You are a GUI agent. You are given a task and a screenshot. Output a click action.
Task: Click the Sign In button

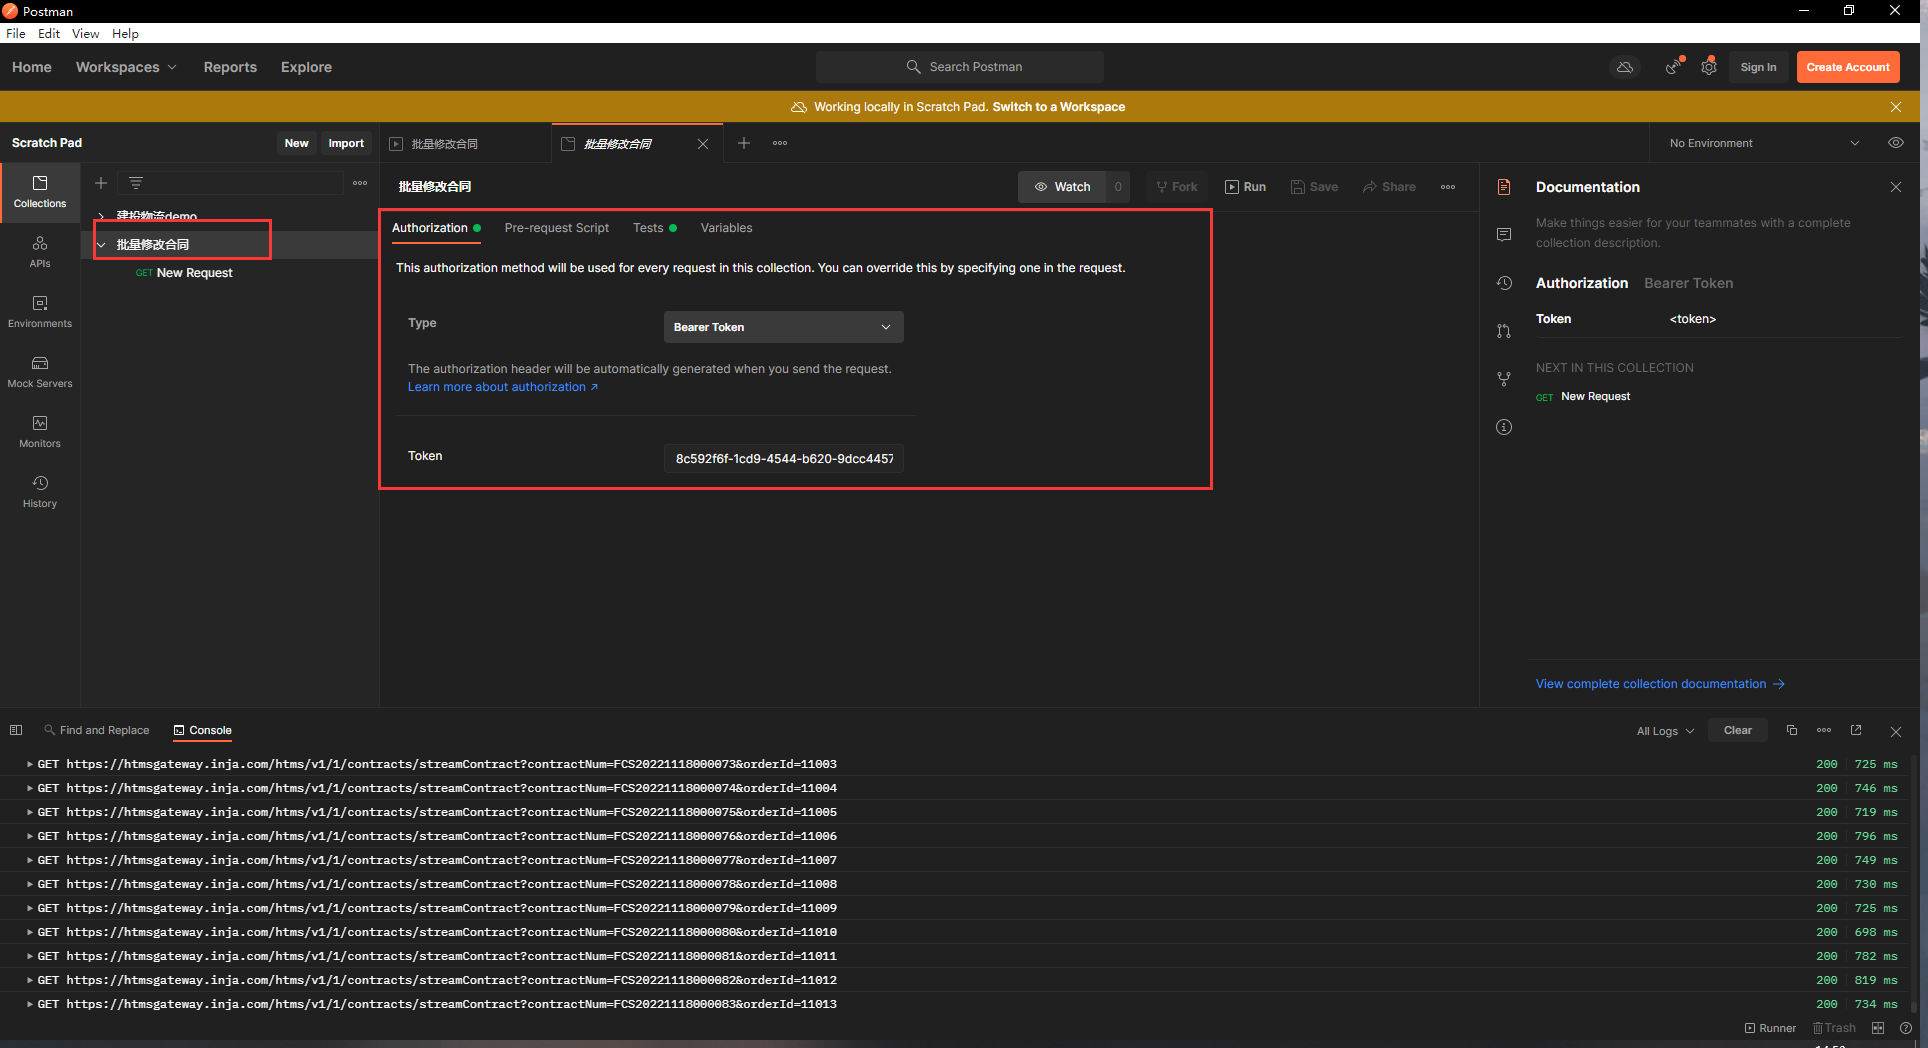pyautogui.click(x=1758, y=67)
